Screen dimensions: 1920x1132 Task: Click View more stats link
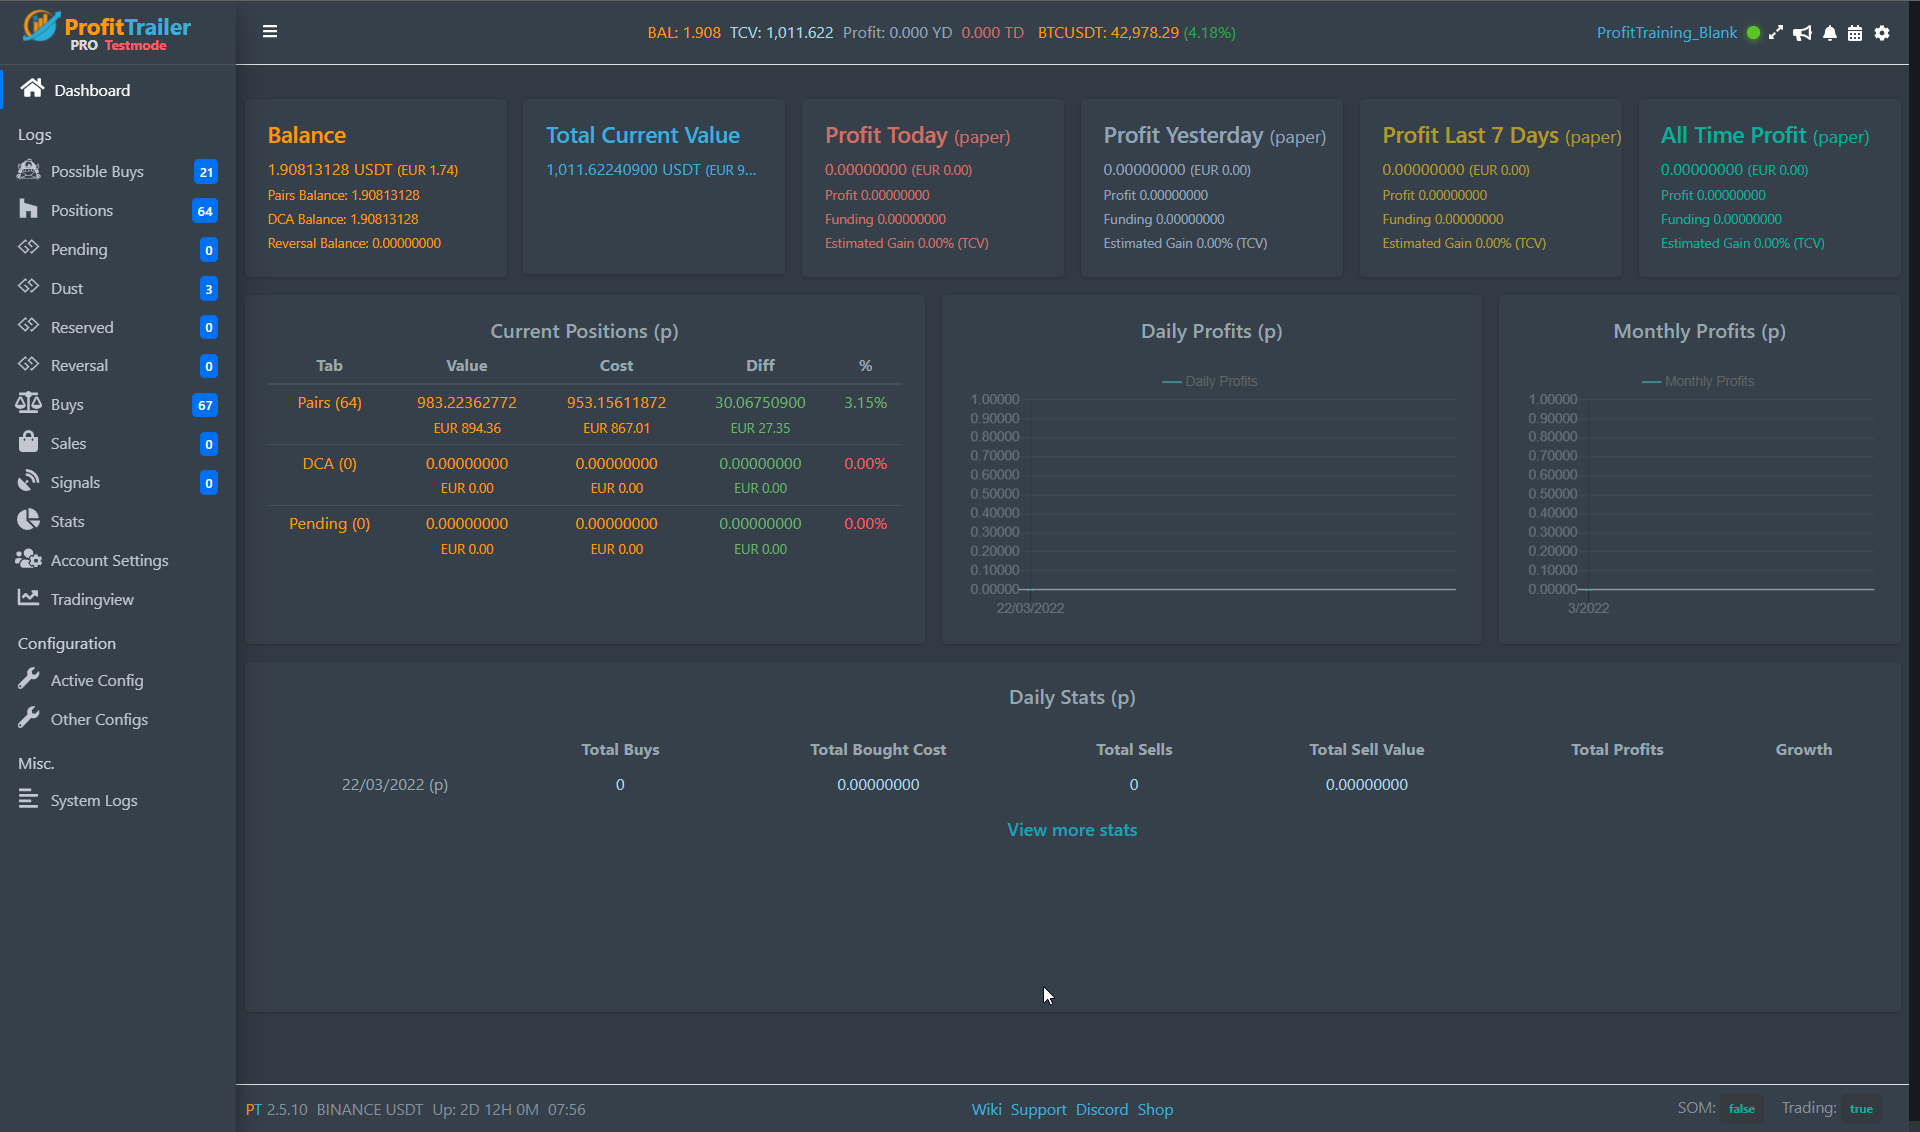coord(1072,830)
